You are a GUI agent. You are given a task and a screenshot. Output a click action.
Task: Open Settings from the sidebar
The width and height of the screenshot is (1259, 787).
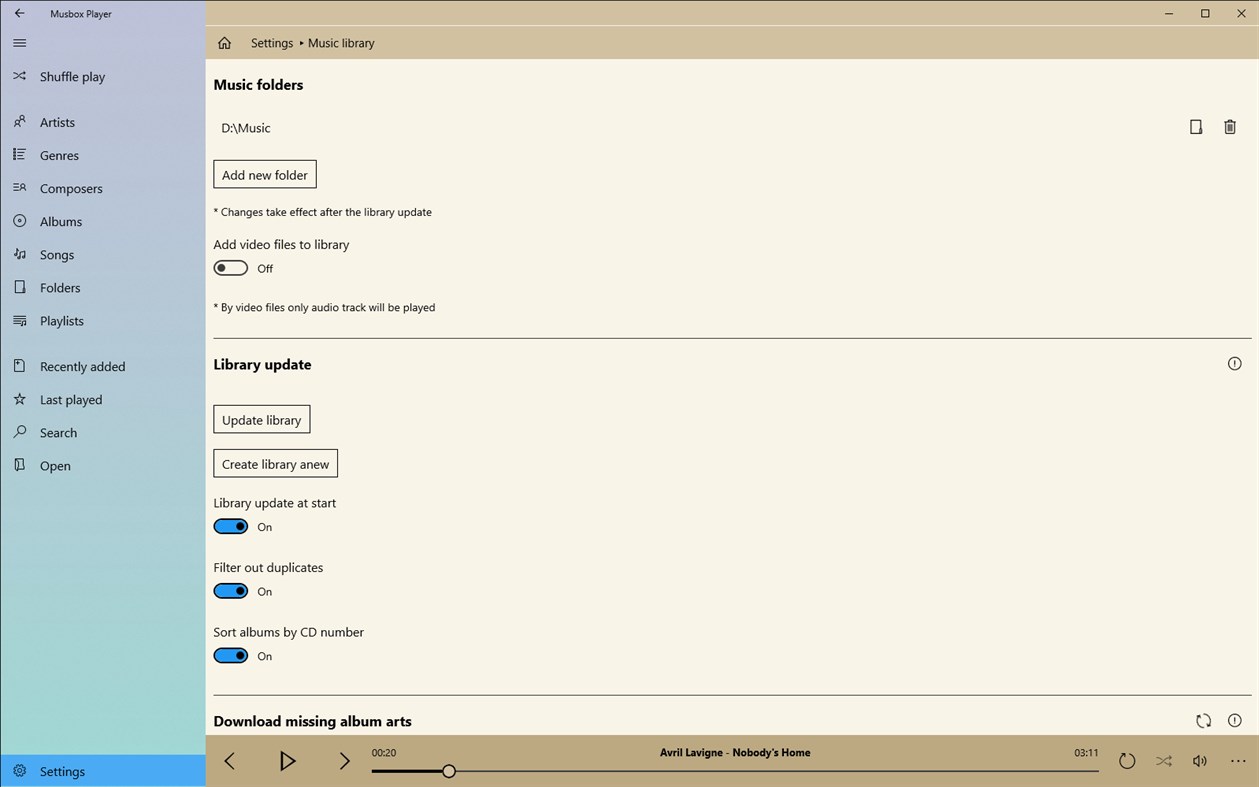[x=62, y=771]
